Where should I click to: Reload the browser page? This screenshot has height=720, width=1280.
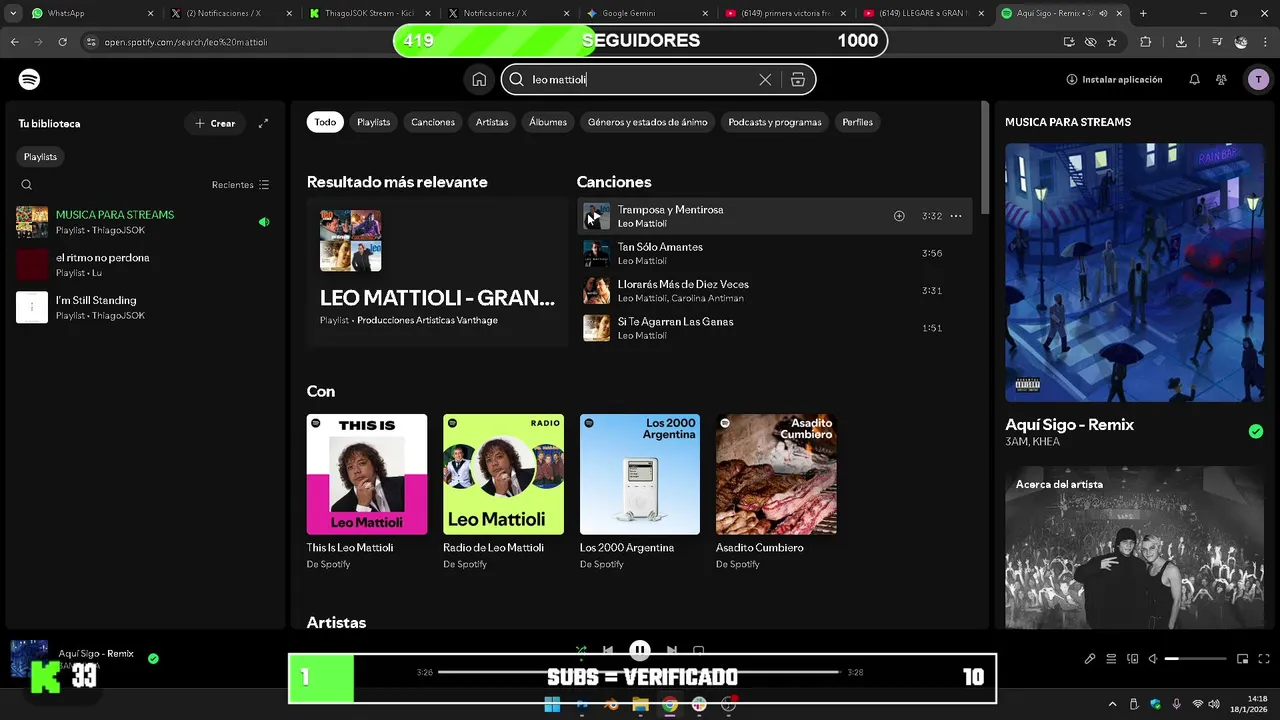(x=62, y=42)
